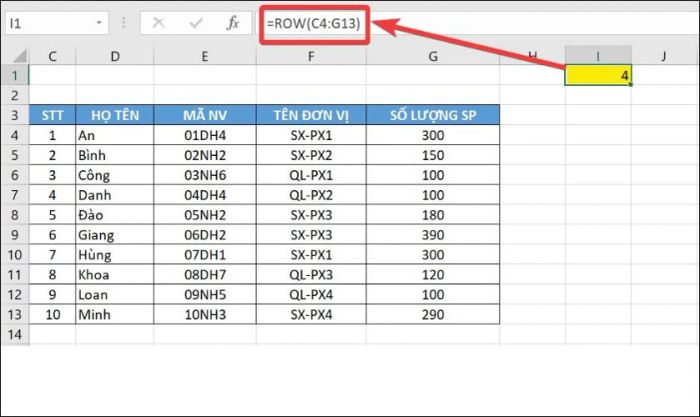Image resolution: width=700 pixels, height=417 pixels.
Task: Open the Insert Function fx dialog
Action: click(x=233, y=23)
